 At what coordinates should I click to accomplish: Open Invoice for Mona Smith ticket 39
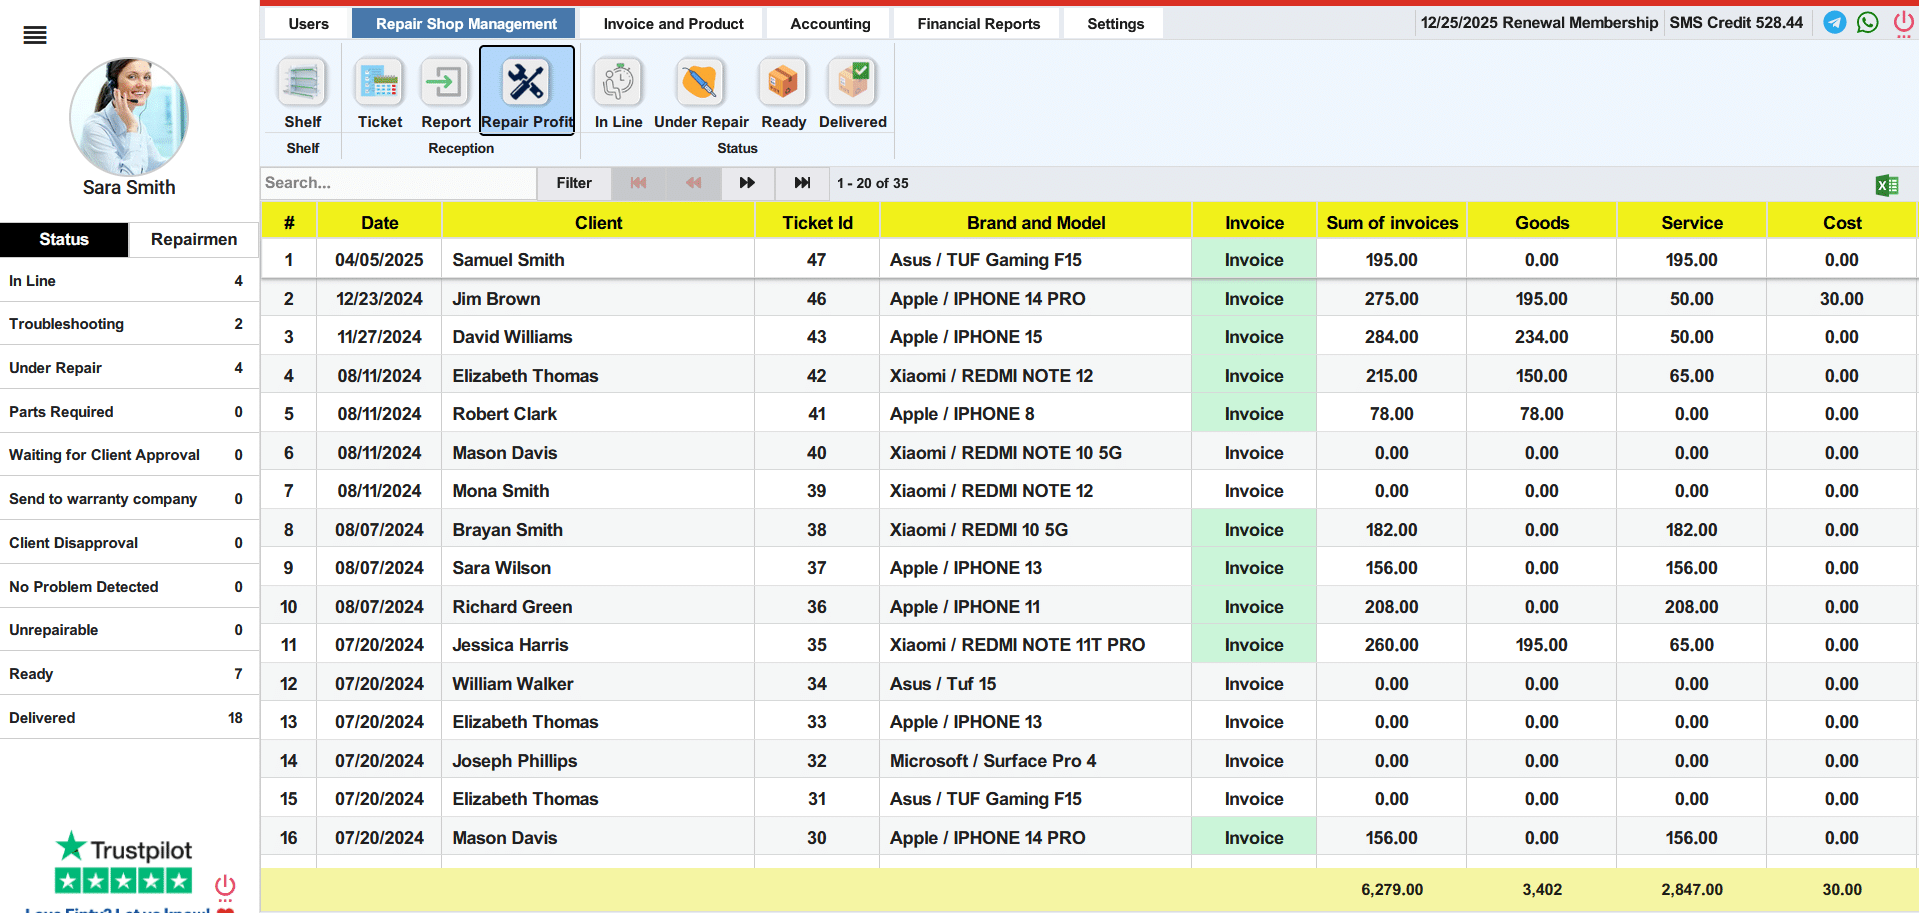pos(1254,491)
